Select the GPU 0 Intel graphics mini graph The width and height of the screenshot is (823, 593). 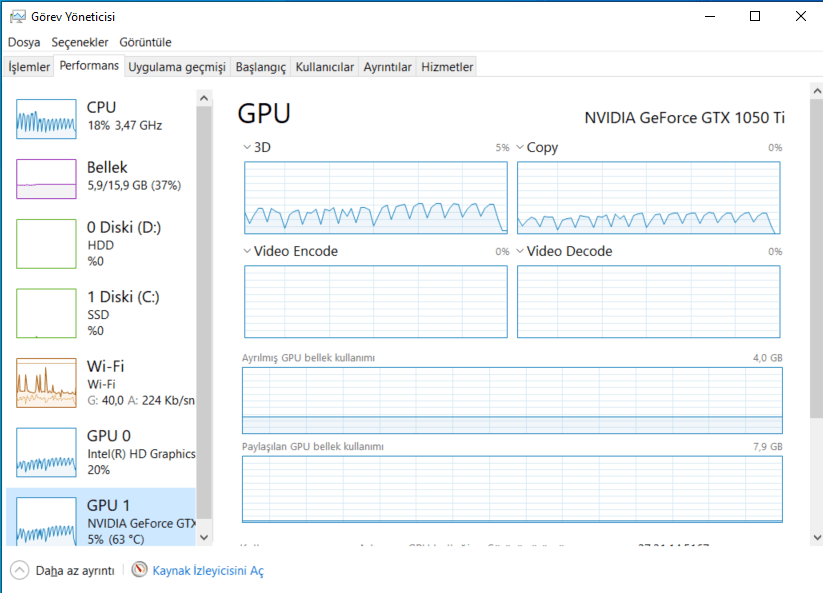[46, 452]
